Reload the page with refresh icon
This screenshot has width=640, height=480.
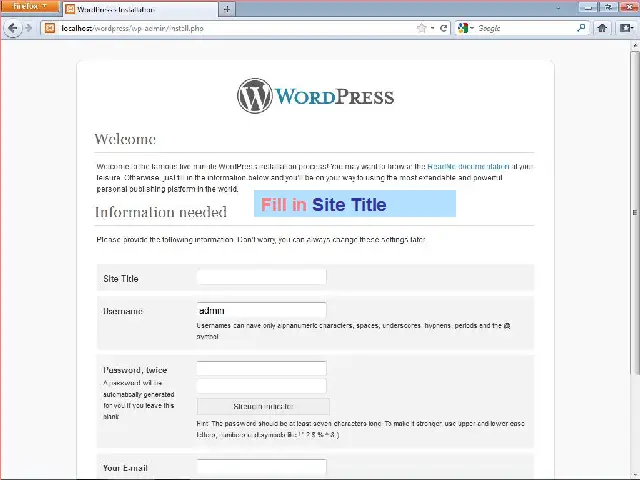(444, 28)
